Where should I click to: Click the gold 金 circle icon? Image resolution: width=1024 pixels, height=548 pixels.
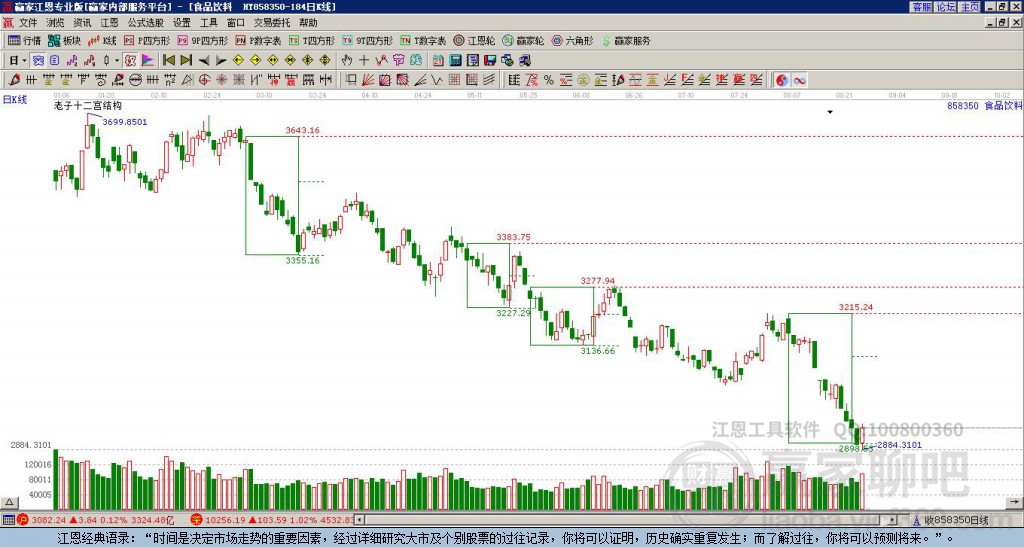[583, 80]
